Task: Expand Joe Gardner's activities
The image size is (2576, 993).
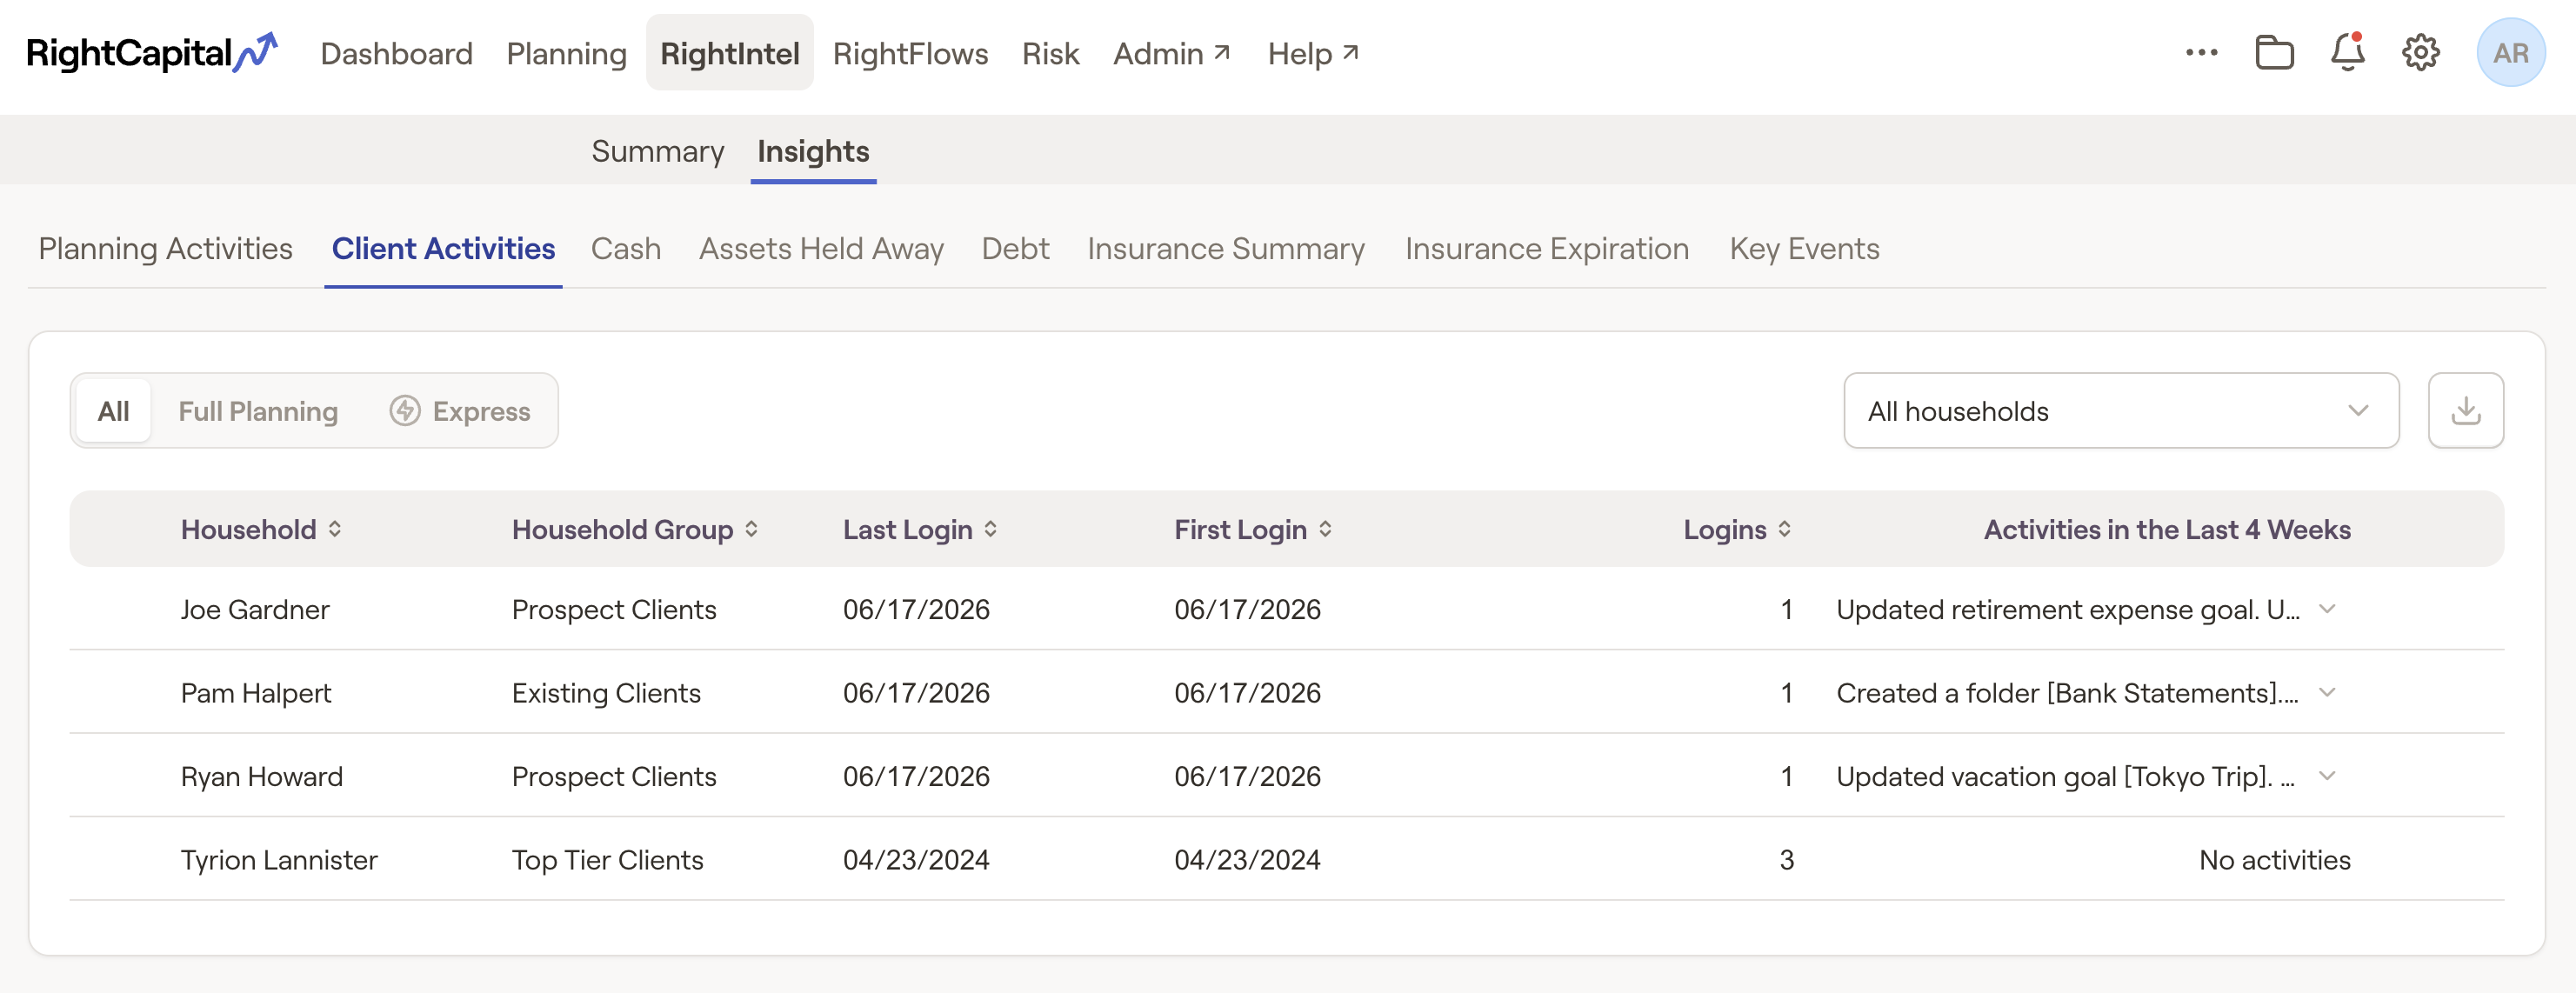Action: (2326, 609)
